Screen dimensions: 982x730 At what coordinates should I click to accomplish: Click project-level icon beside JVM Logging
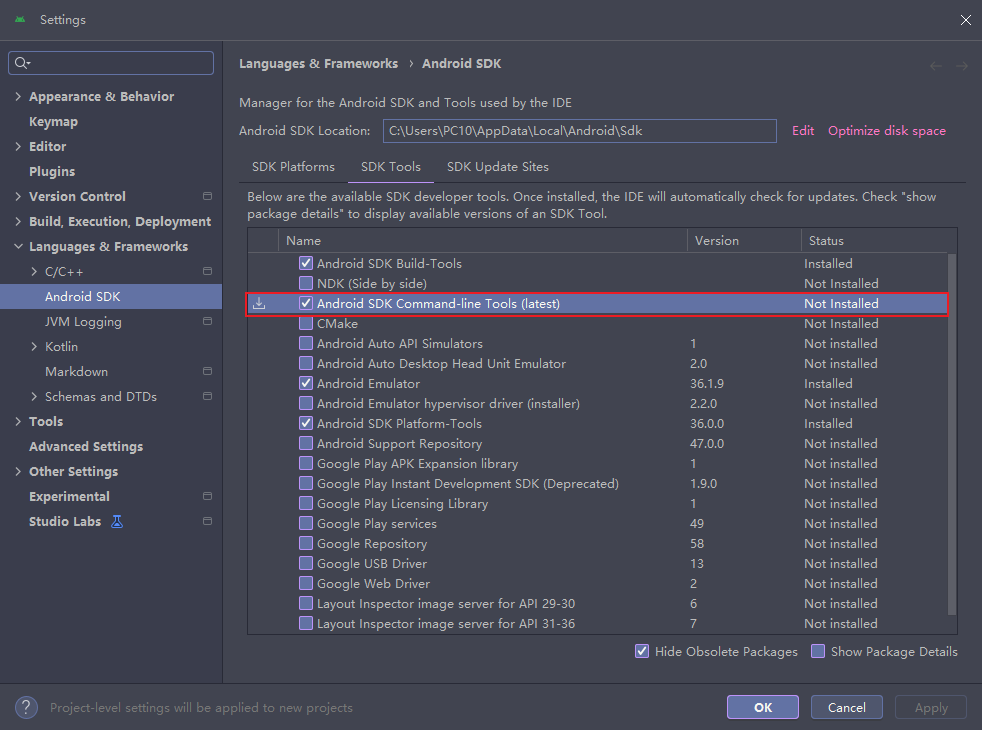(207, 321)
